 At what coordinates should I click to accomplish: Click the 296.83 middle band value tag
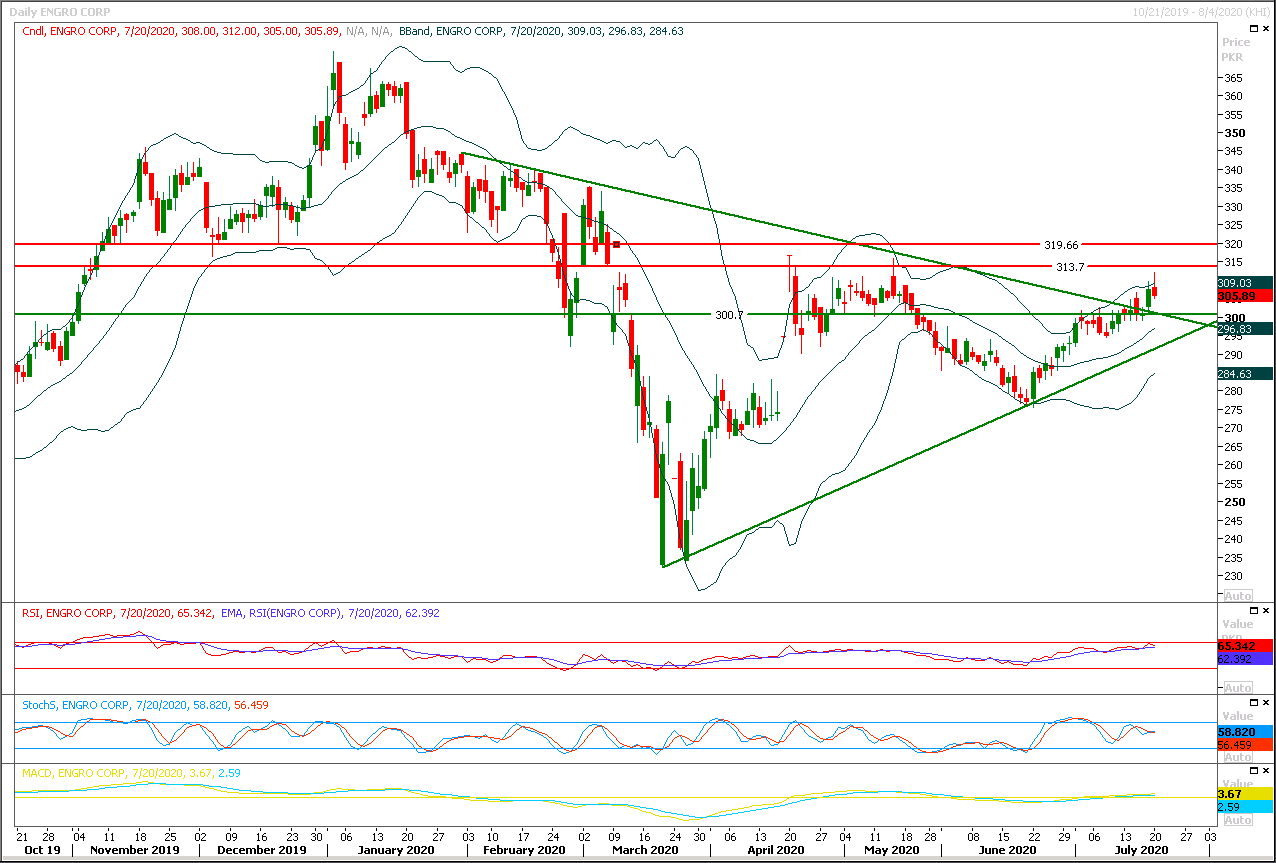pyautogui.click(x=1246, y=328)
